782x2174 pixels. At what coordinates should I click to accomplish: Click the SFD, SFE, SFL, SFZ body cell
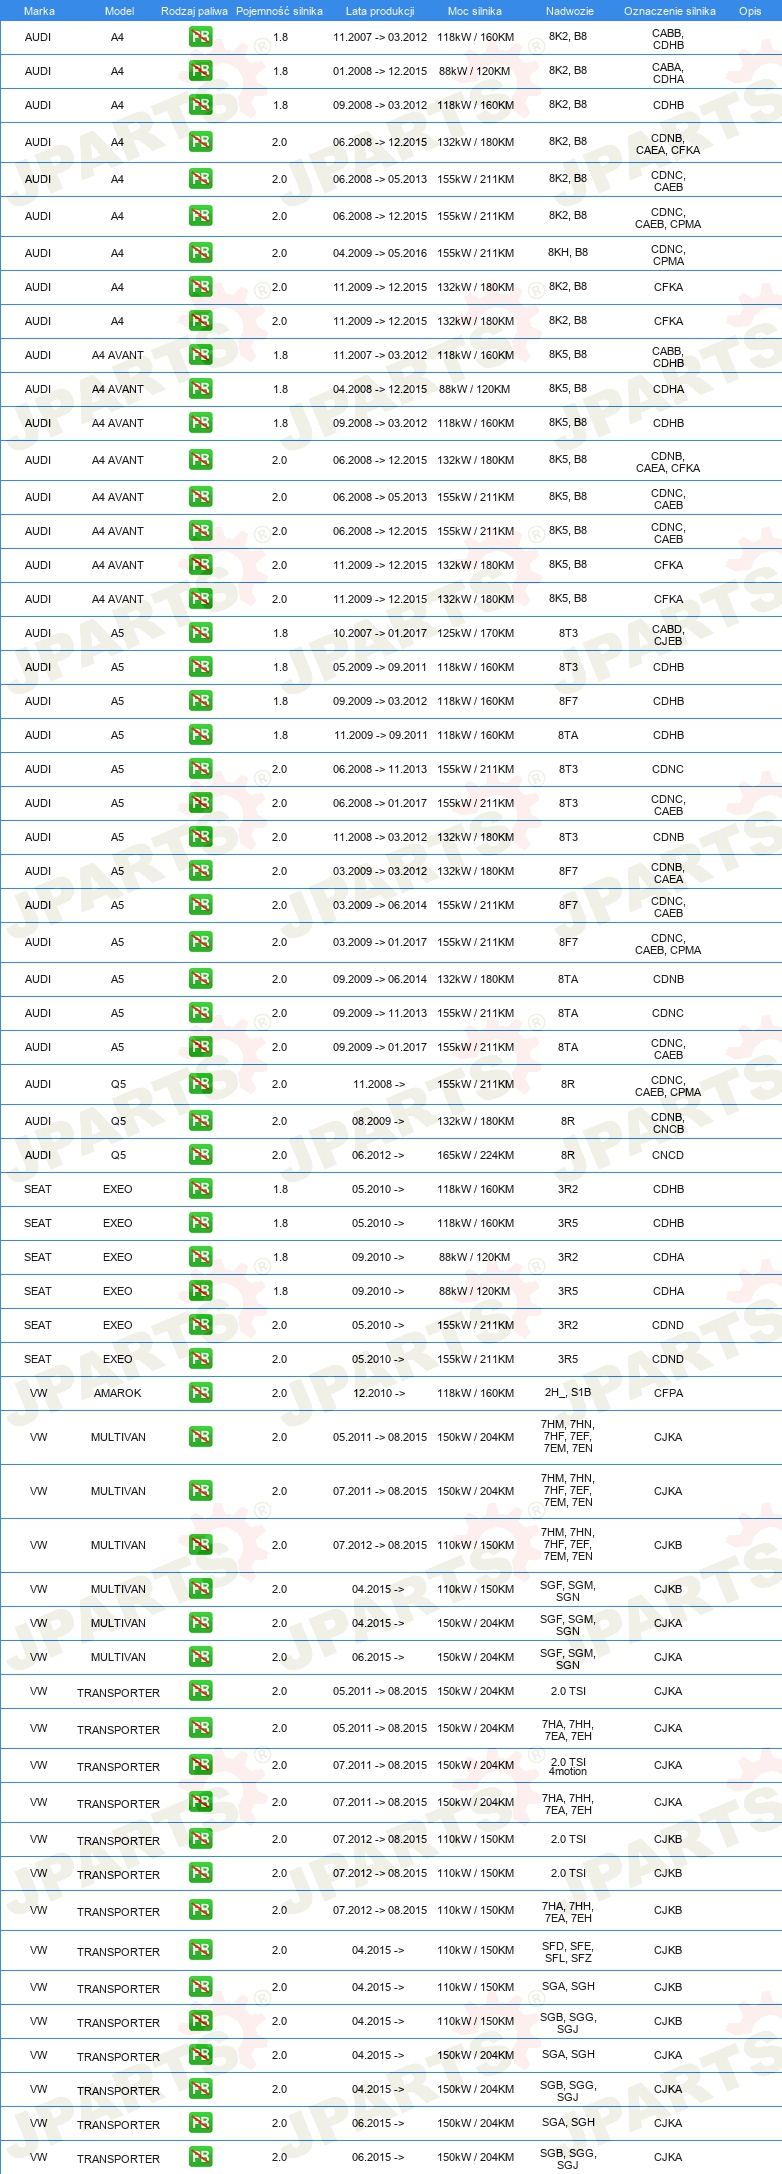point(568,1952)
